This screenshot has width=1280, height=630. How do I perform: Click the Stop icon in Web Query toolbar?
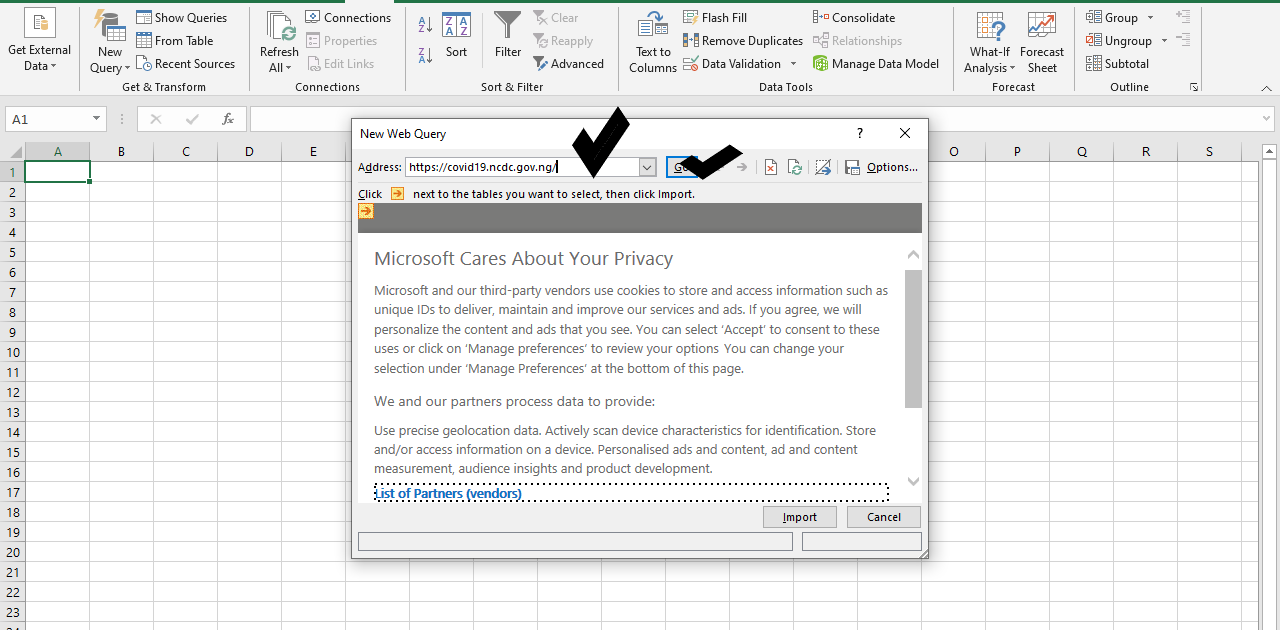pos(771,168)
